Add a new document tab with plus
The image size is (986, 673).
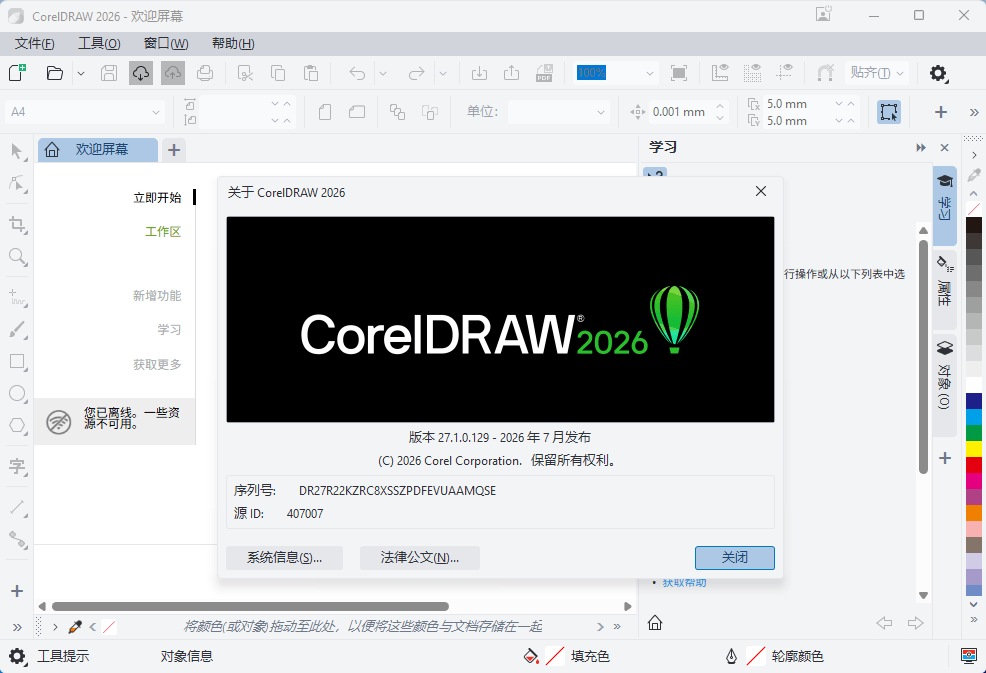pos(174,150)
